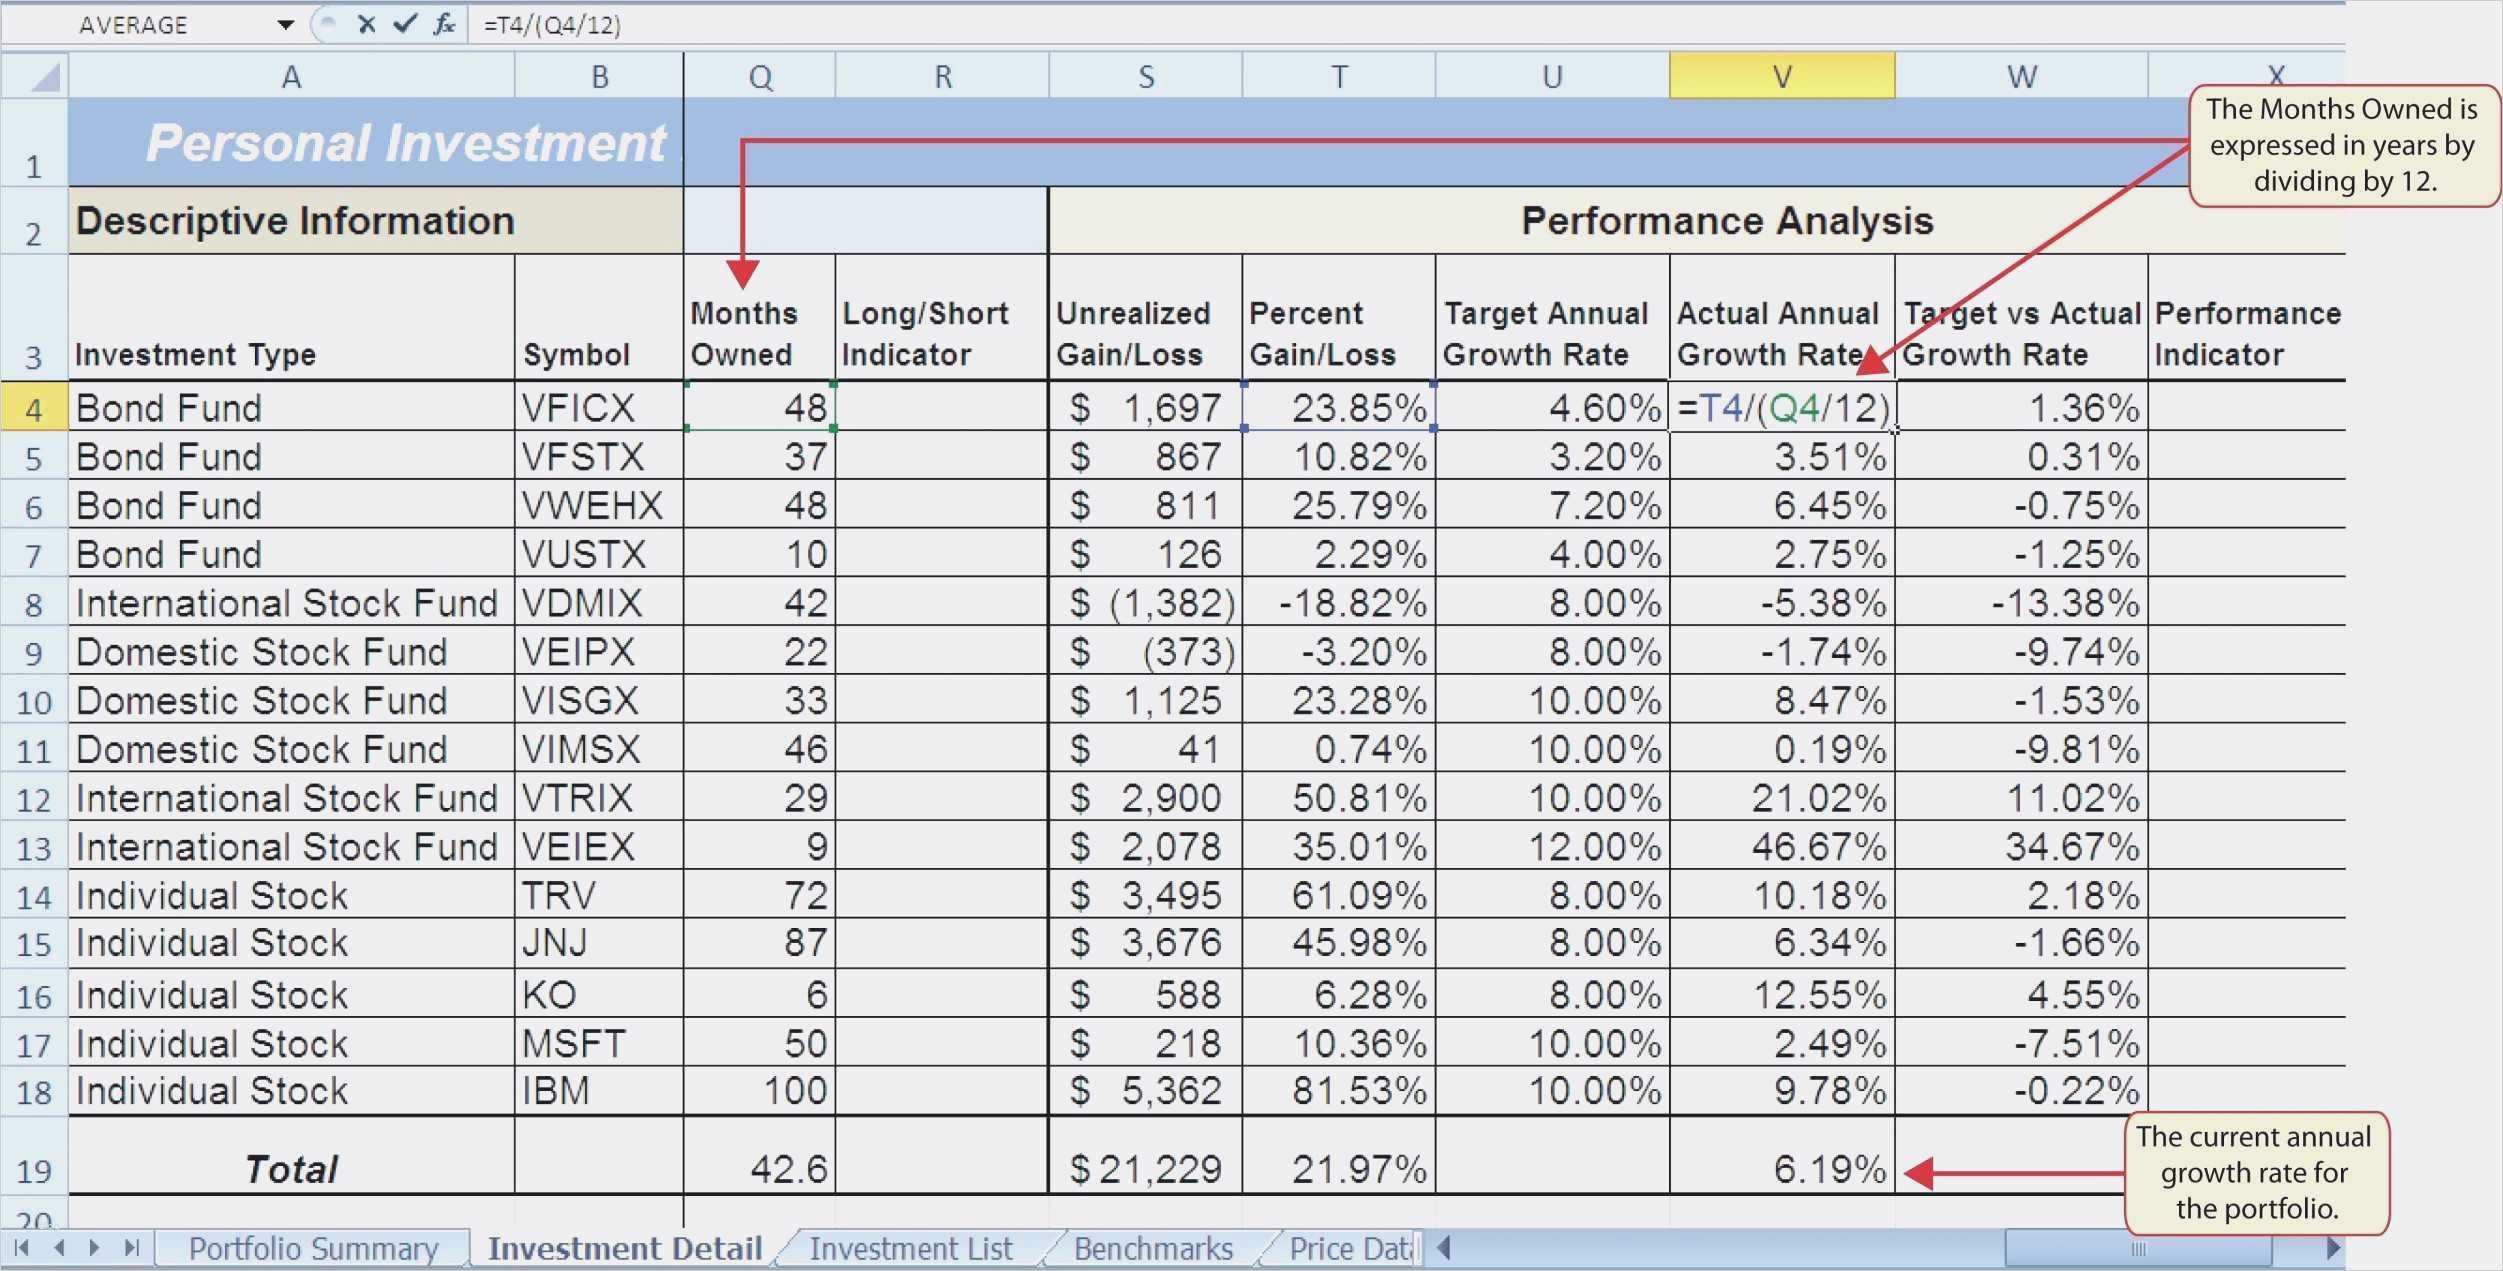Click the horizontal scrollbar thumb
The height and width of the screenshot is (1271, 2503).
tap(2140, 1248)
